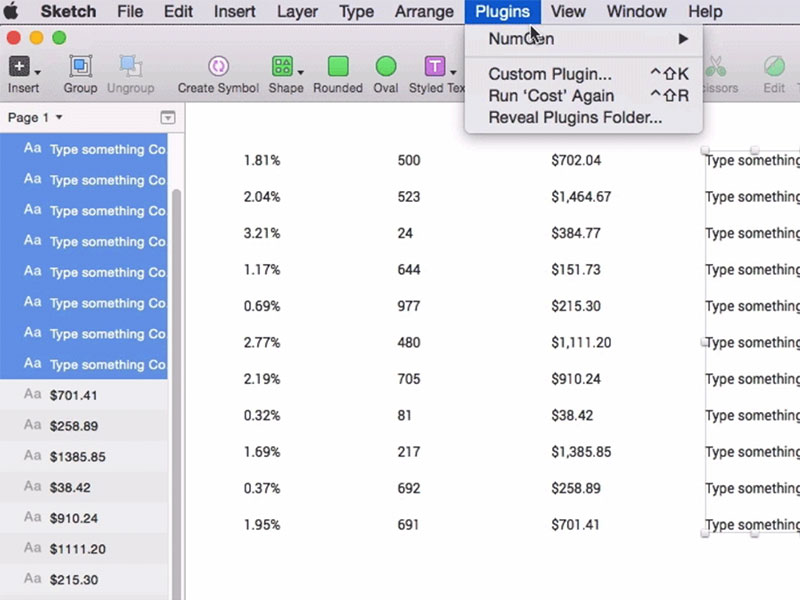Open the Help menu
This screenshot has height=600, width=800.
tap(705, 11)
